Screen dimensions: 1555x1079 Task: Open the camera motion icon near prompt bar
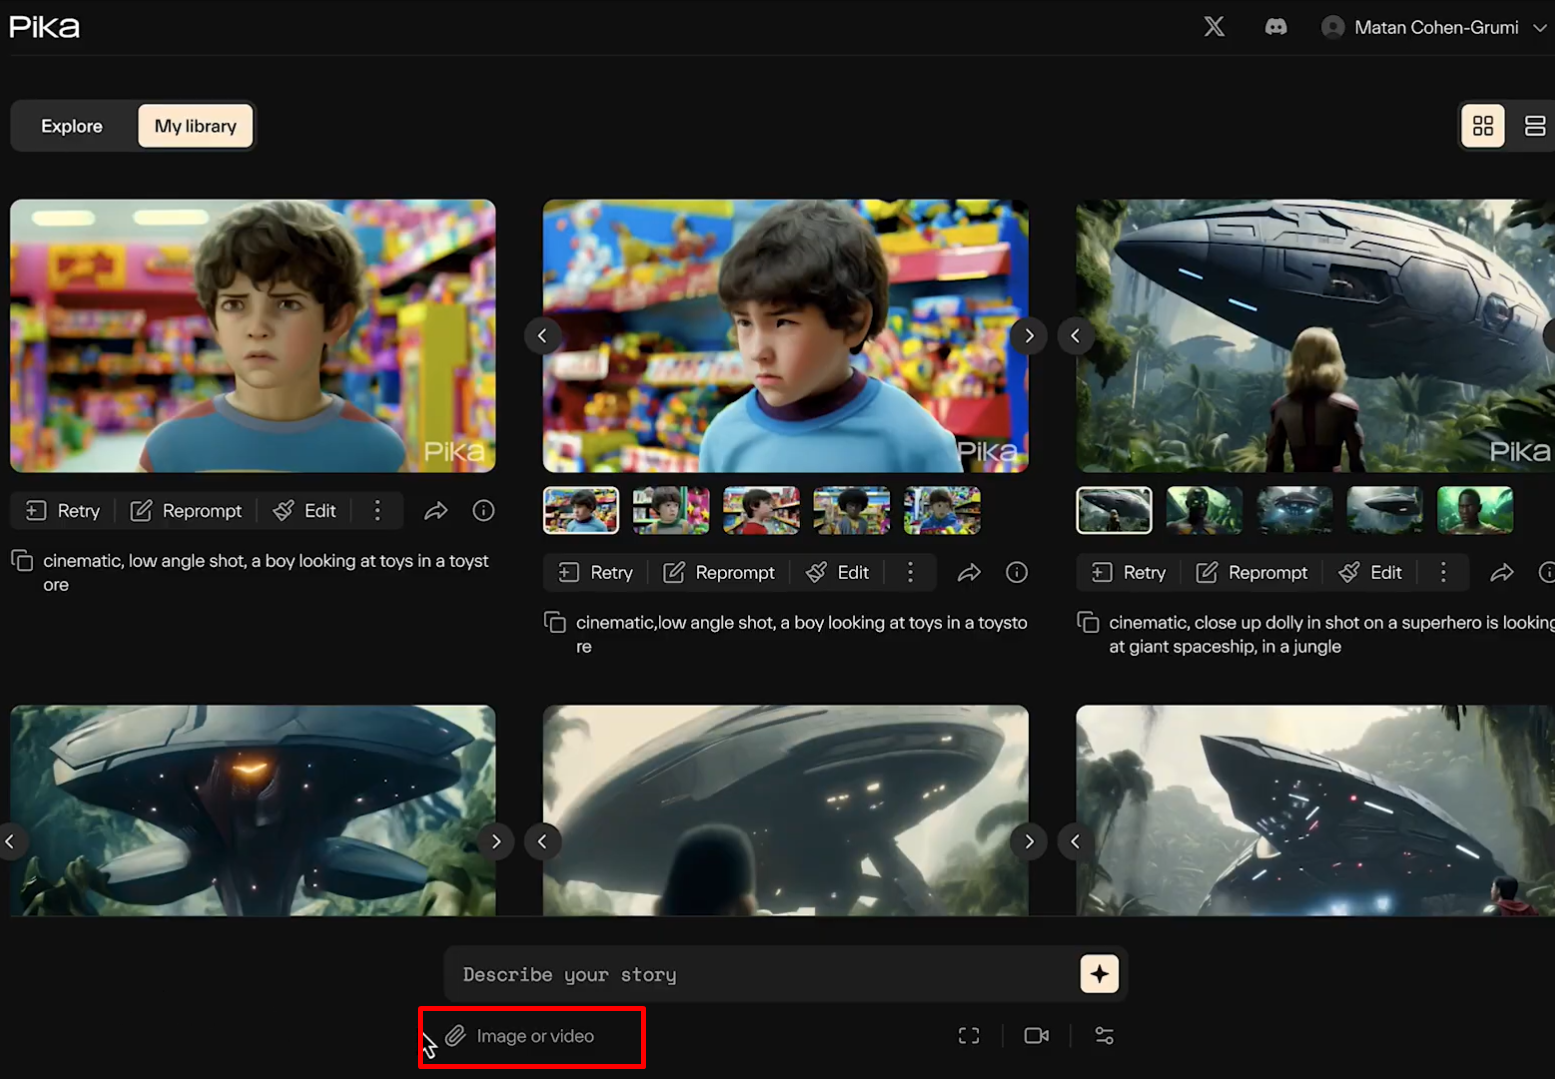pos(1036,1036)
